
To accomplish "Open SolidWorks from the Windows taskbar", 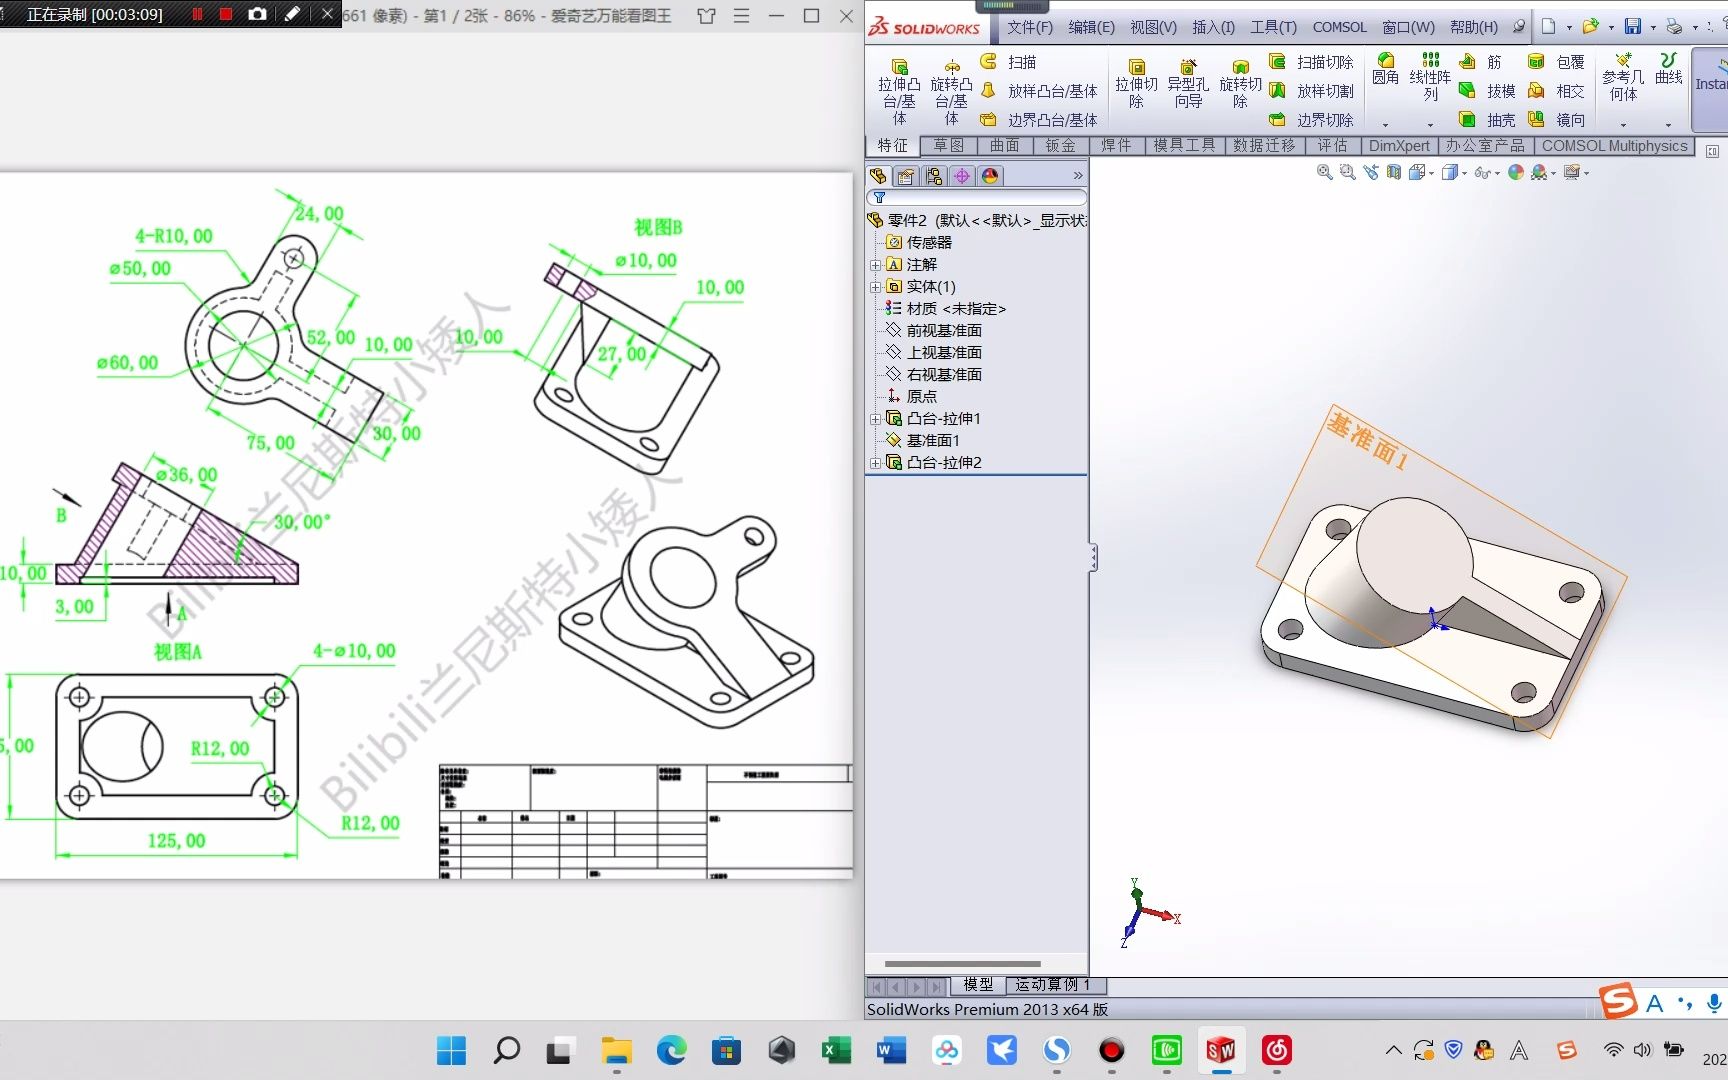I will pyautogui.click(x=1221, y=1051).
